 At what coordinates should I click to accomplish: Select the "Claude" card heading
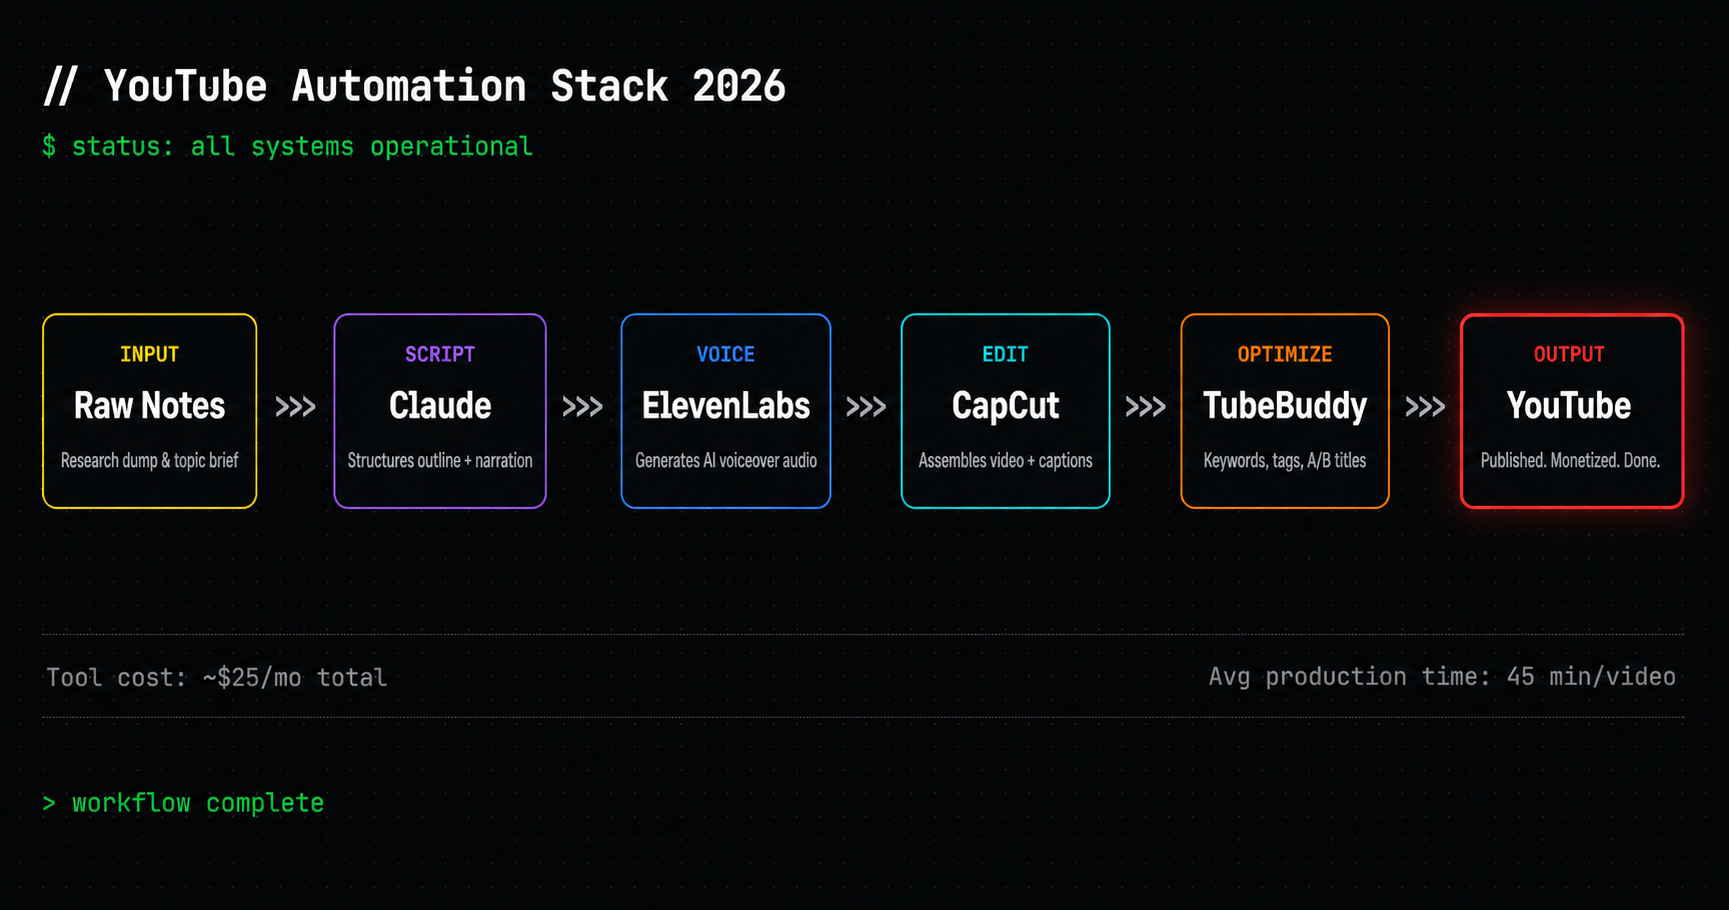click(x=440, y=405)
